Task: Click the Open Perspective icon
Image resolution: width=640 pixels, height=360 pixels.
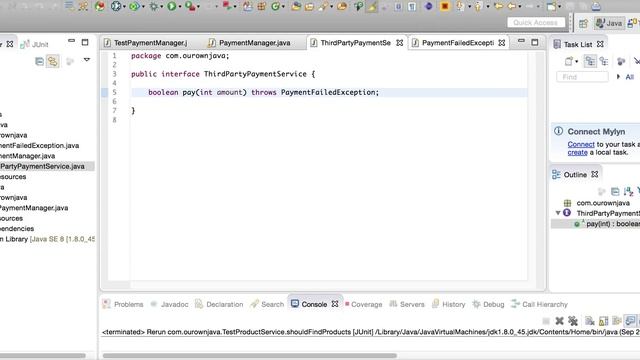Action: (x=583, y=23)
